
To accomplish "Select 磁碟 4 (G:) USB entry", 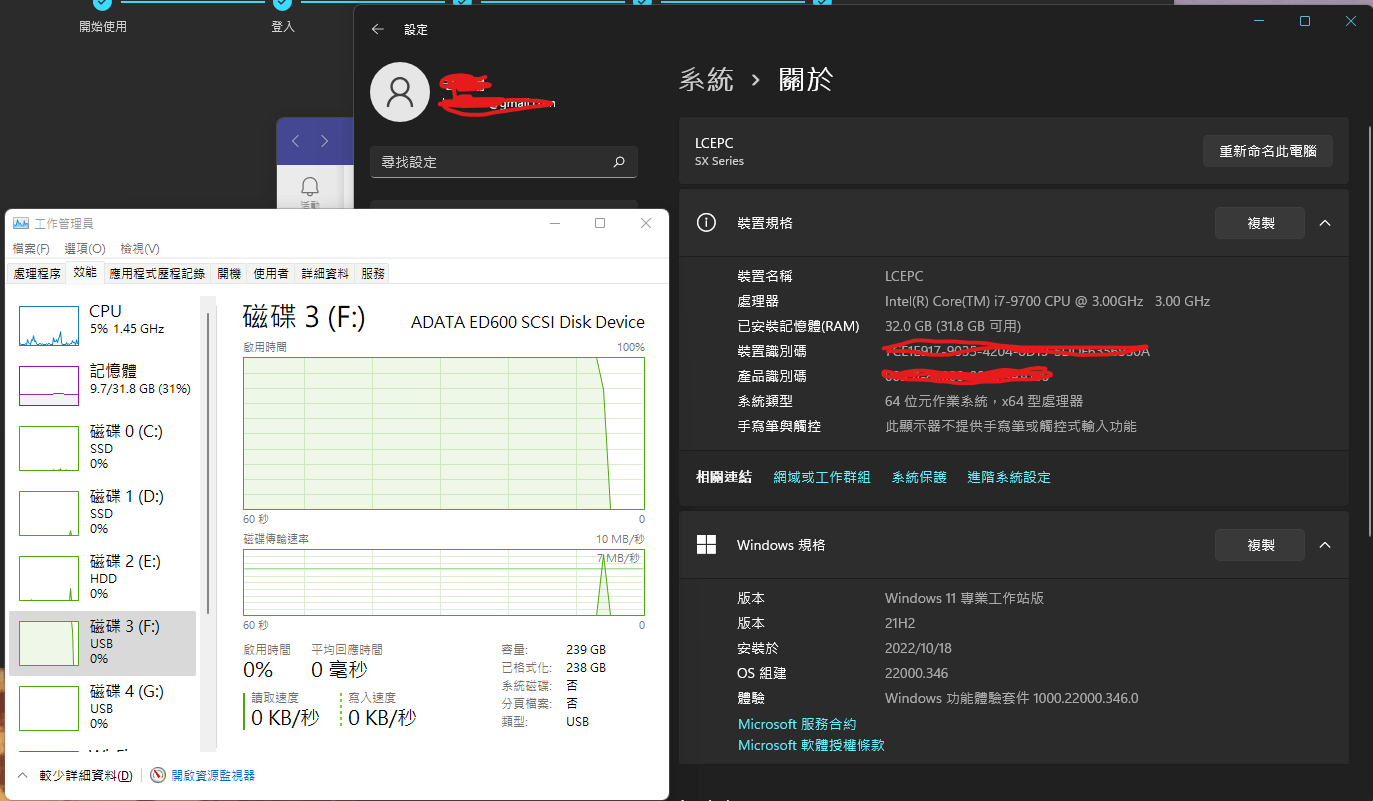I will click(x=102, y=707).
